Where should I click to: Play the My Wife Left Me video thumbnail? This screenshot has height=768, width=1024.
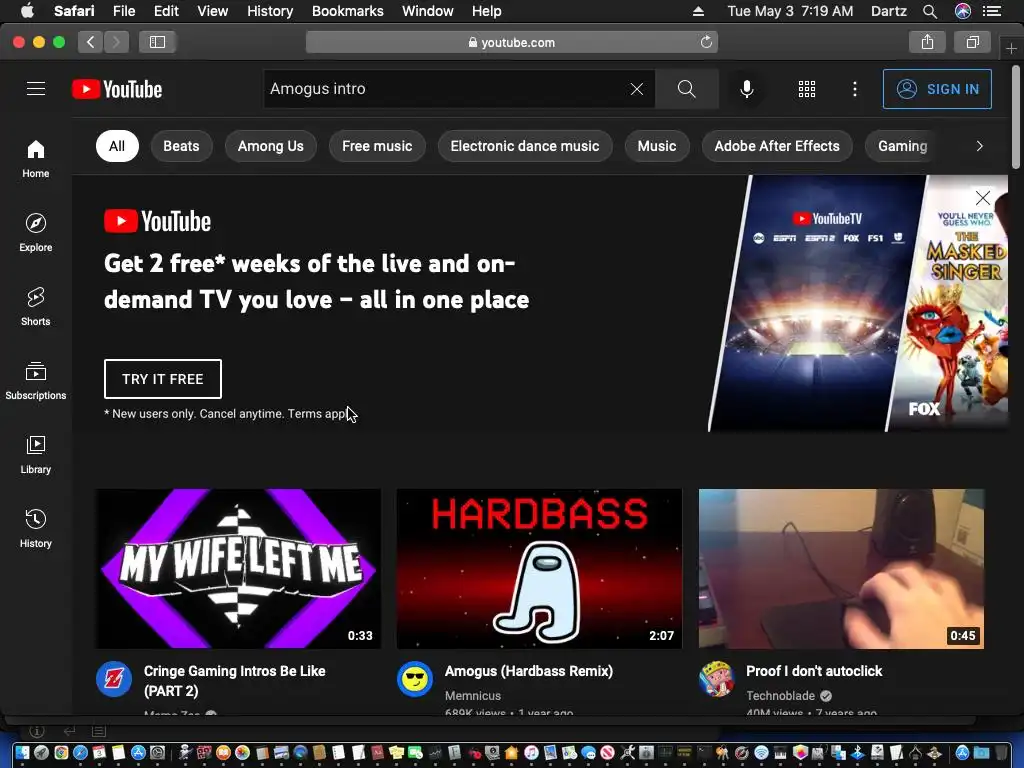click(238, 569)
